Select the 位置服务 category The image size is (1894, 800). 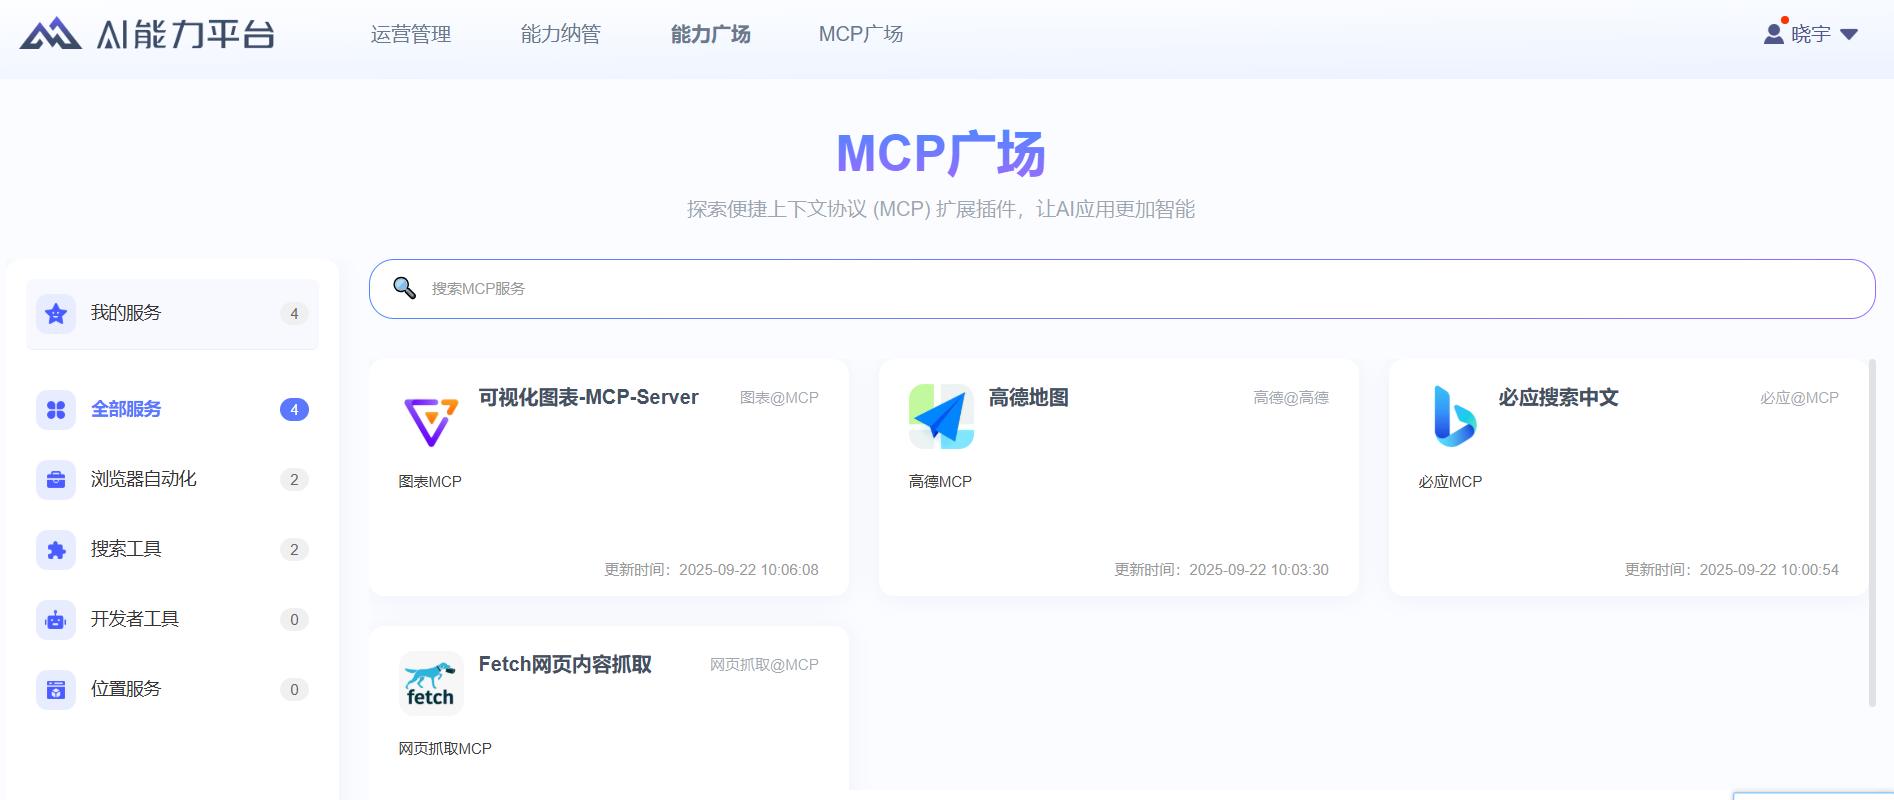(x=172, y=690)
